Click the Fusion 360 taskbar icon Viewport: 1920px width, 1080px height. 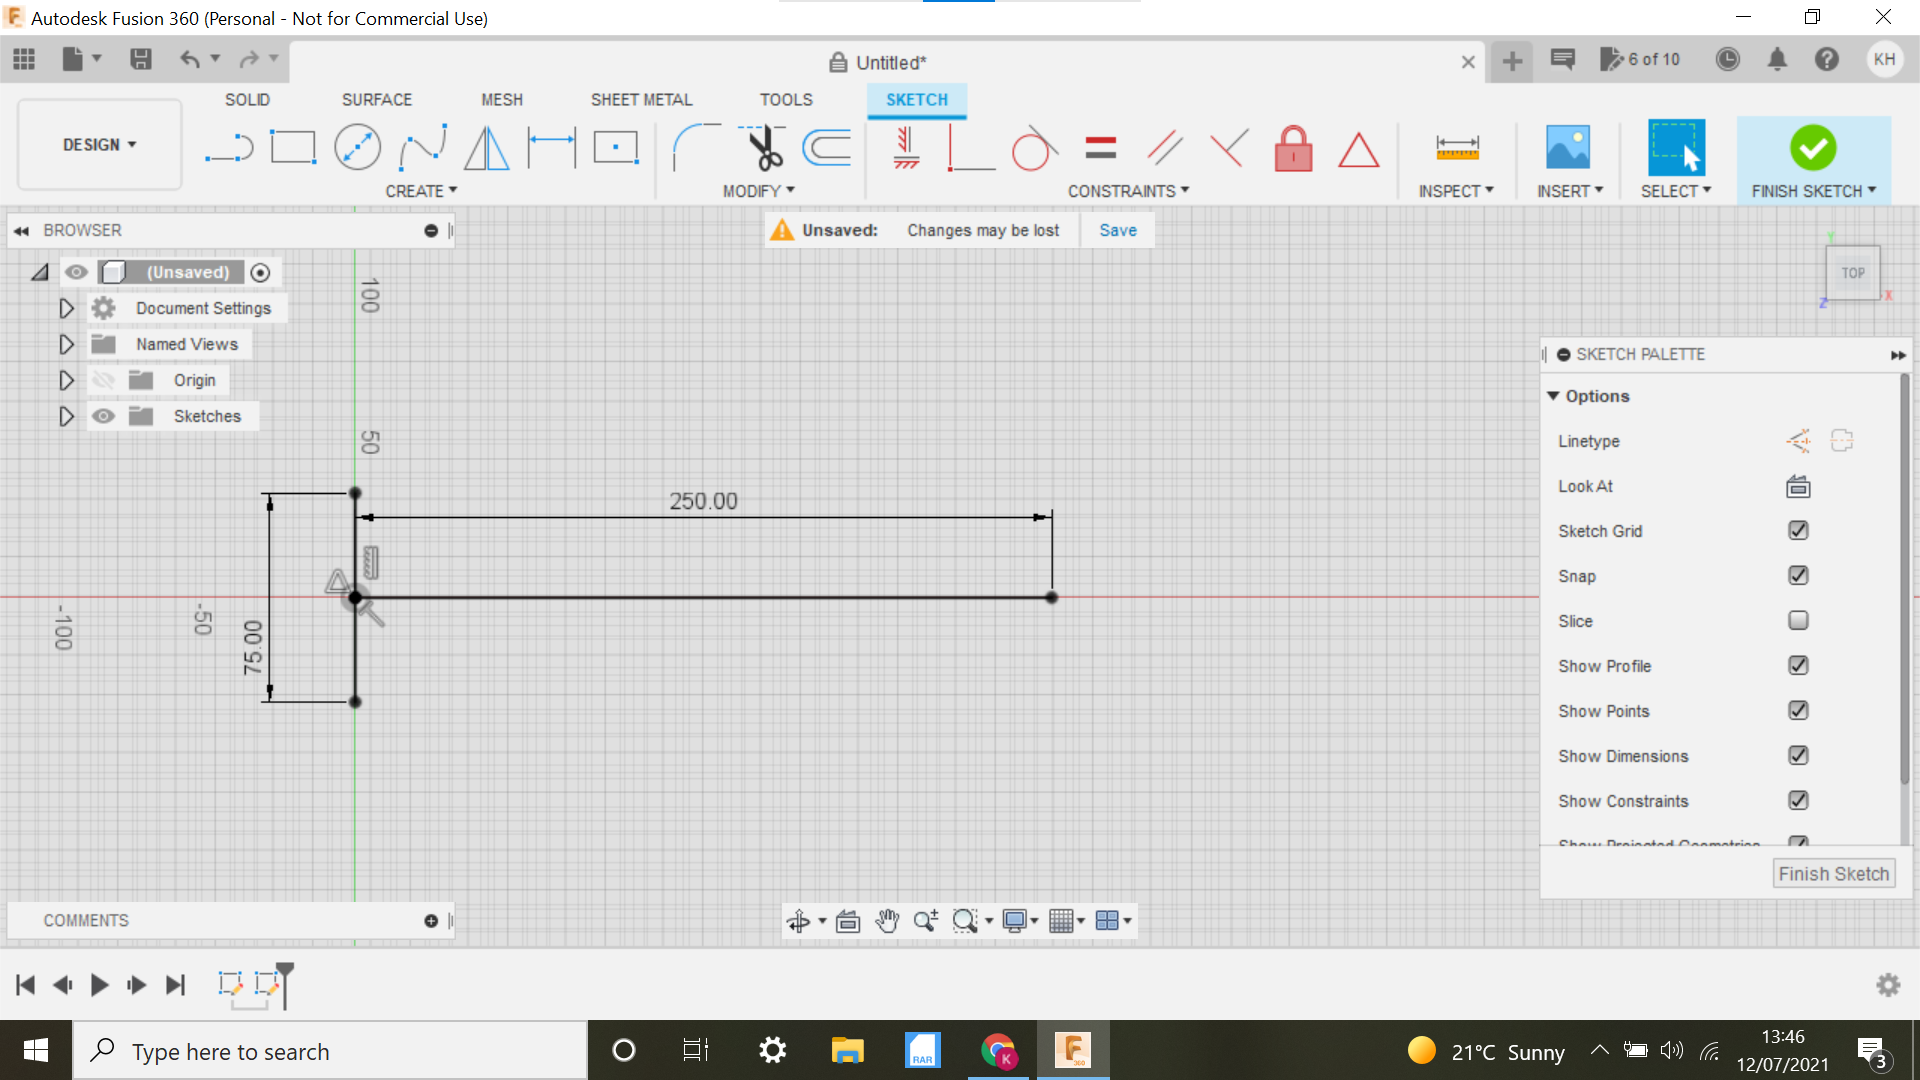1073,1051
